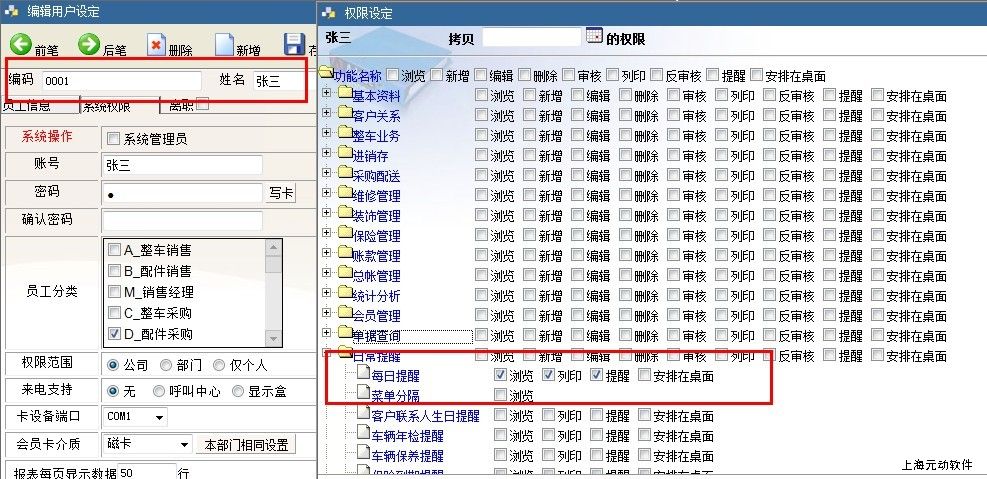The image size is (987, 479).
Task: Click the employee category list scrollbar
Action: [273, 290]
